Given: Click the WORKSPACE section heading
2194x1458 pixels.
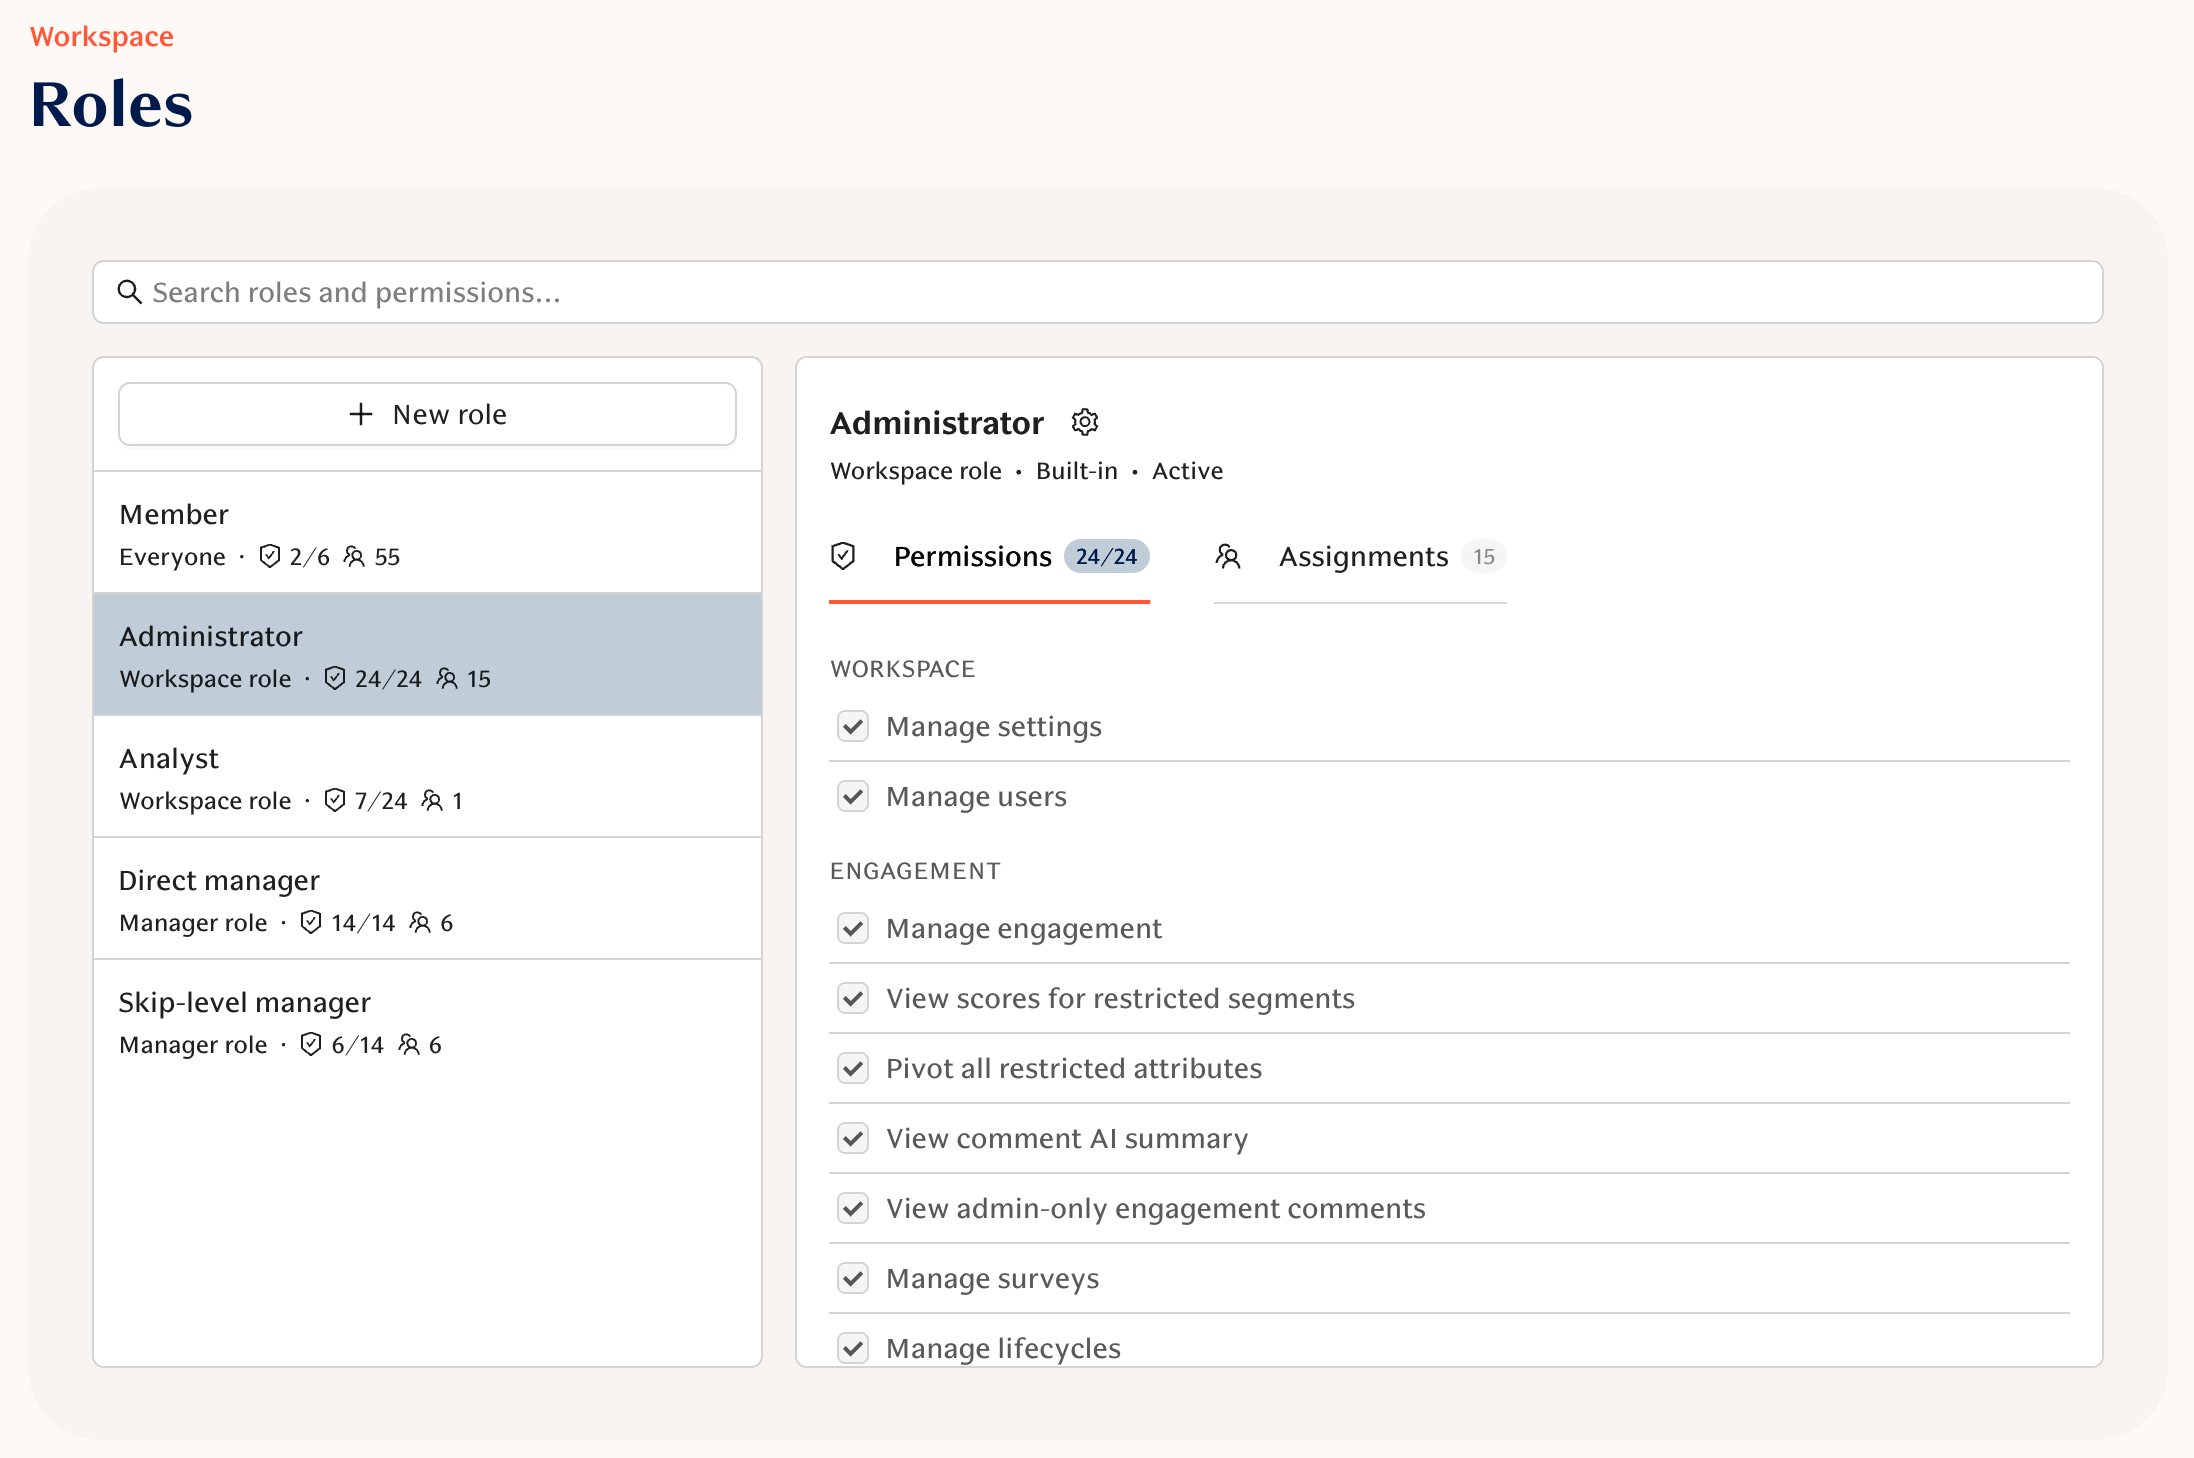Looking at the screenshot, I should pos(903,669).
